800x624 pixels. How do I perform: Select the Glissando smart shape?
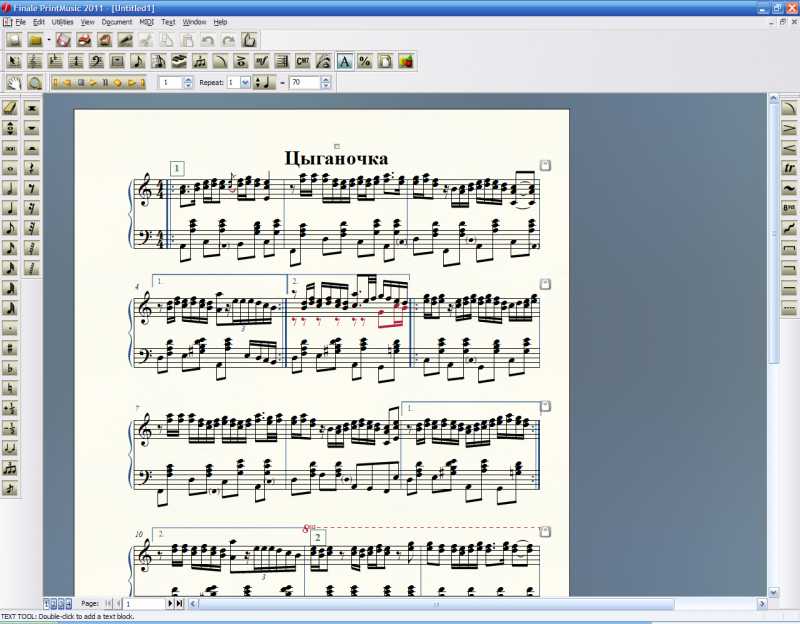click(x=789, y=229)
